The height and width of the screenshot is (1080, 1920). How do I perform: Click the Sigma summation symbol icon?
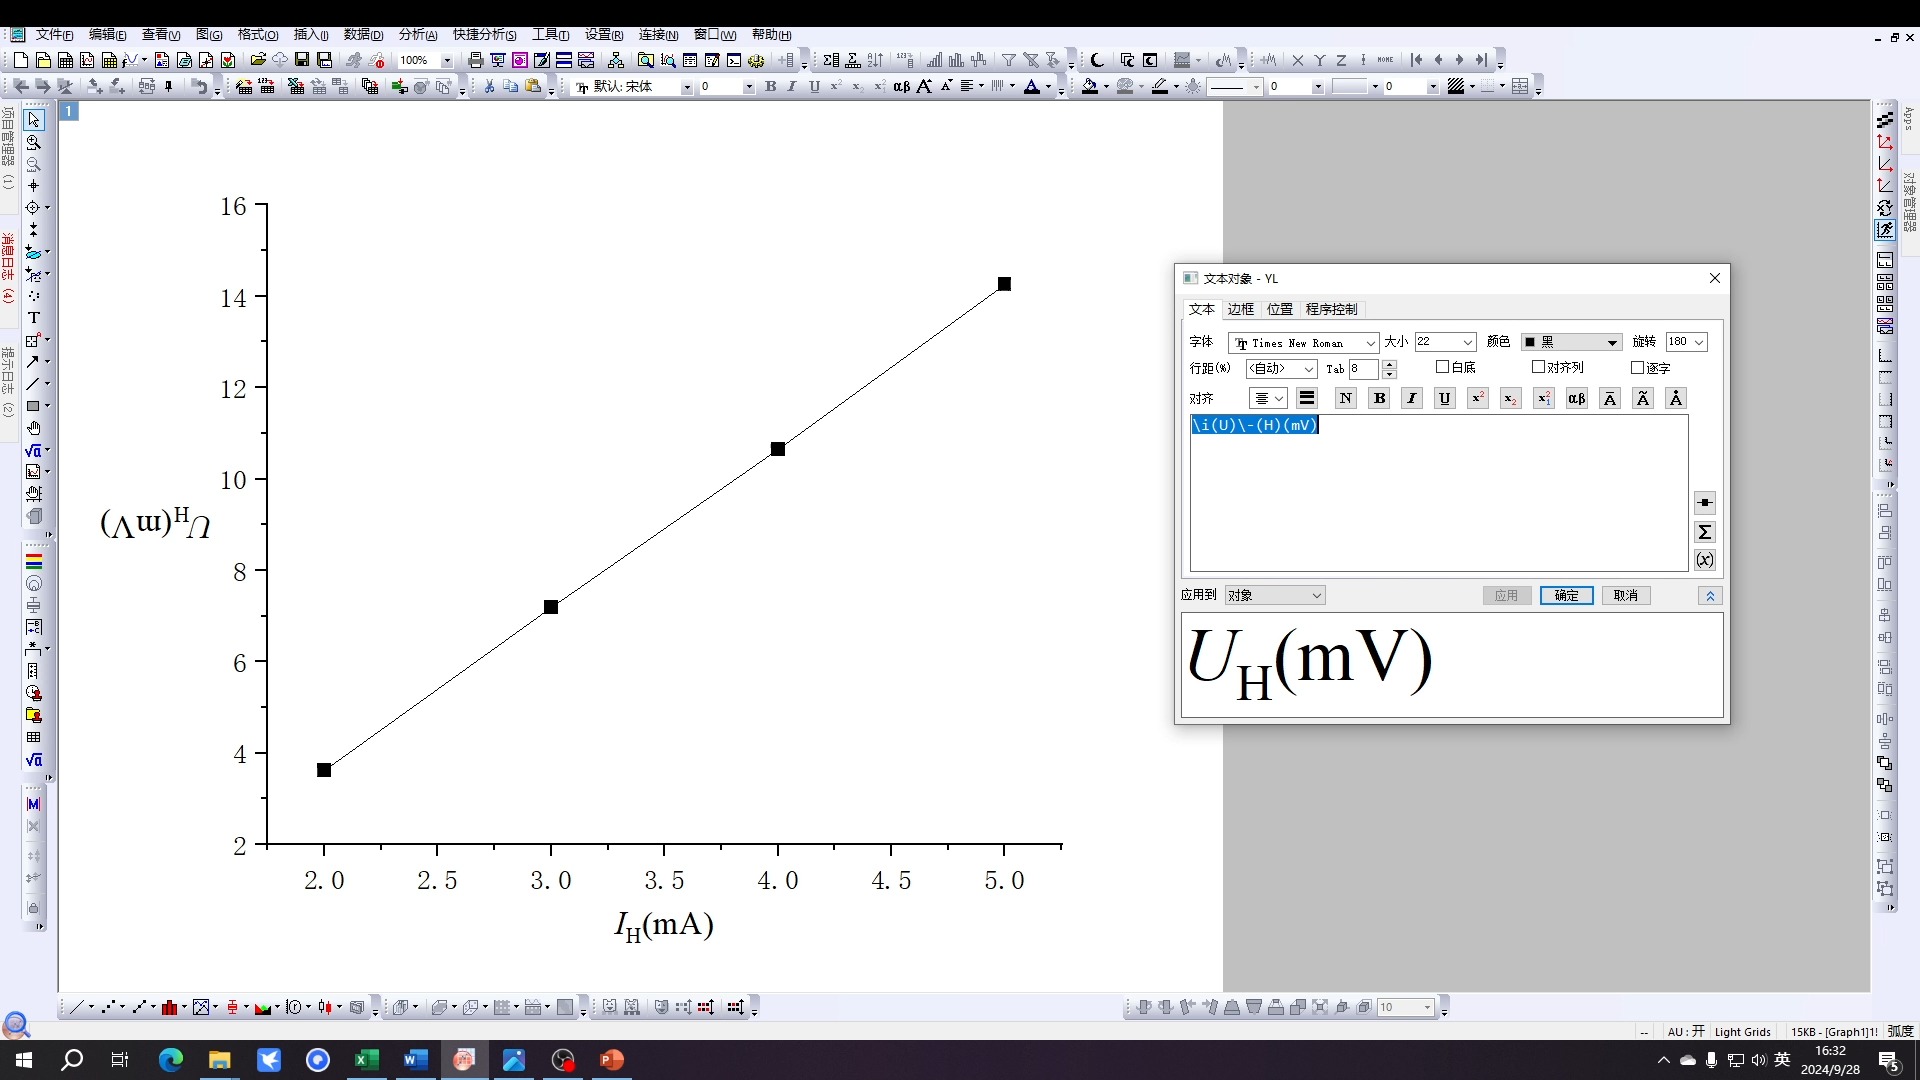click(1705, 531)
